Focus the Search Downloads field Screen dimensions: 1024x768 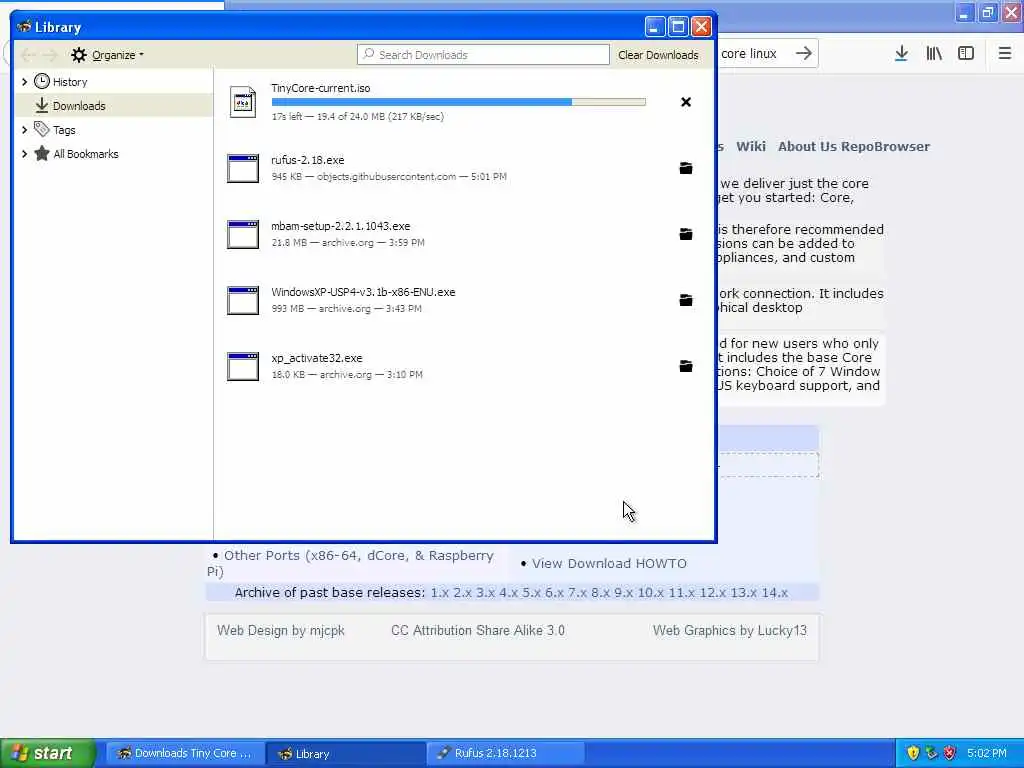tap(483, 55)
